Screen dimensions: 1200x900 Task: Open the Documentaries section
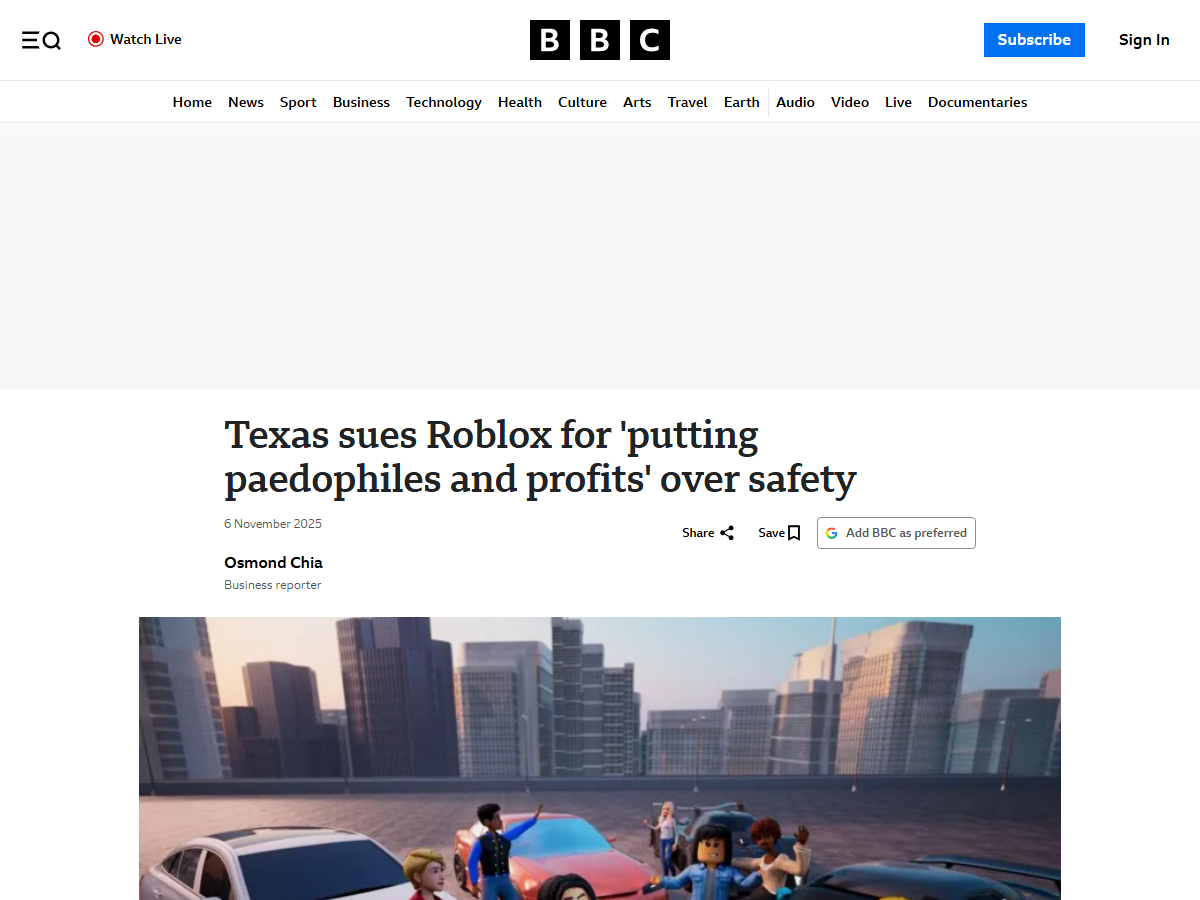point(977,102)
